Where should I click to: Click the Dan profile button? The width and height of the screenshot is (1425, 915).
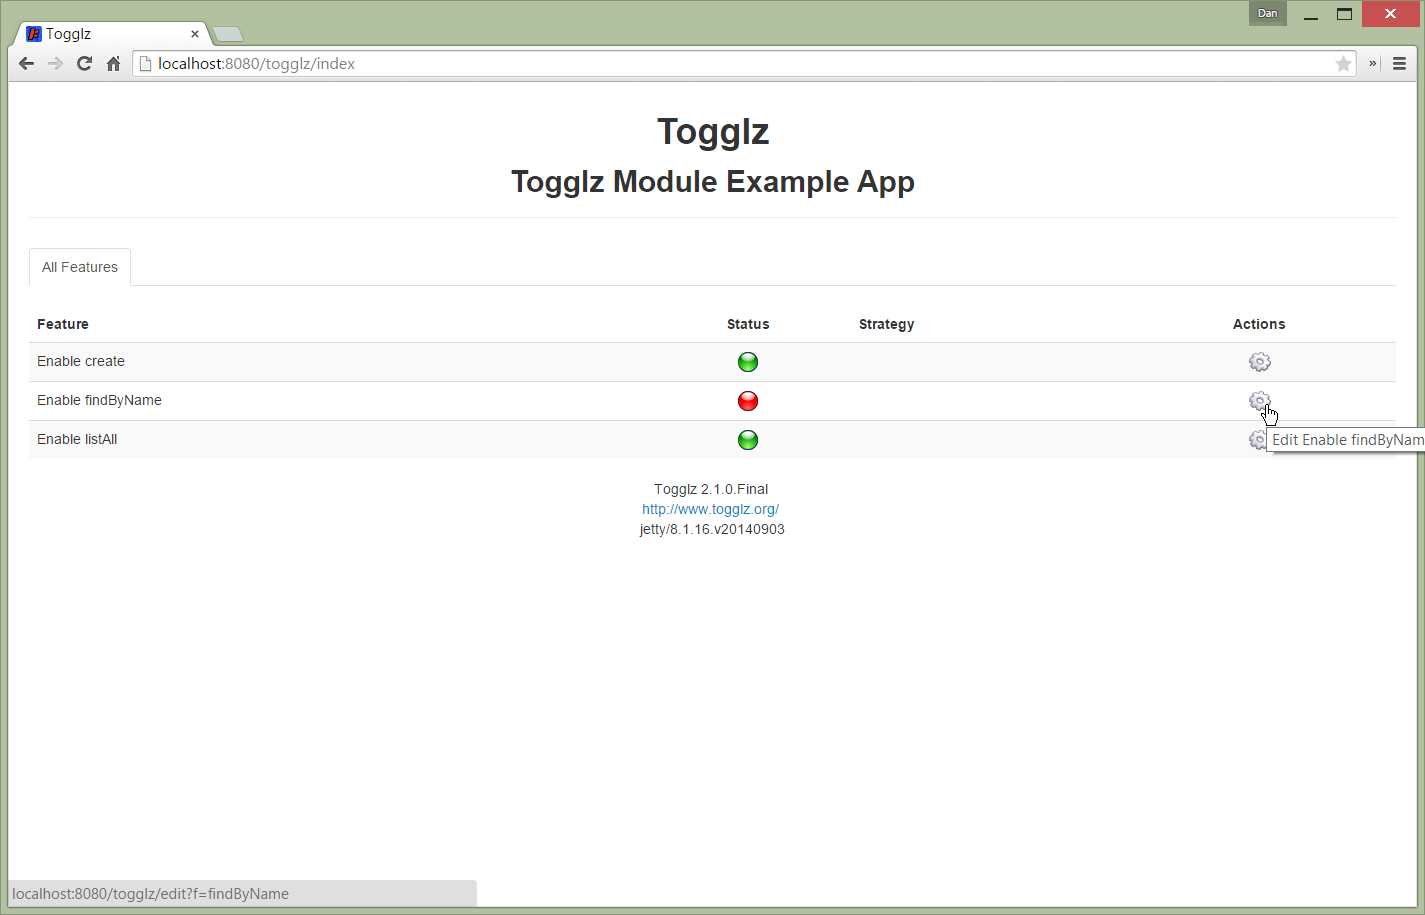(1267, 13)
